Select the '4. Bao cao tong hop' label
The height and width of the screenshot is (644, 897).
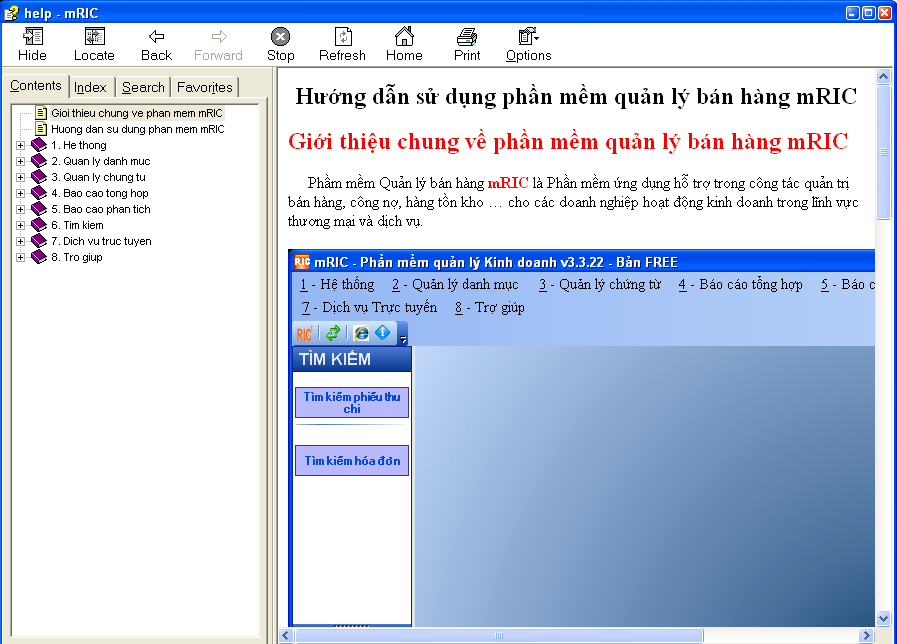[100, 193]
